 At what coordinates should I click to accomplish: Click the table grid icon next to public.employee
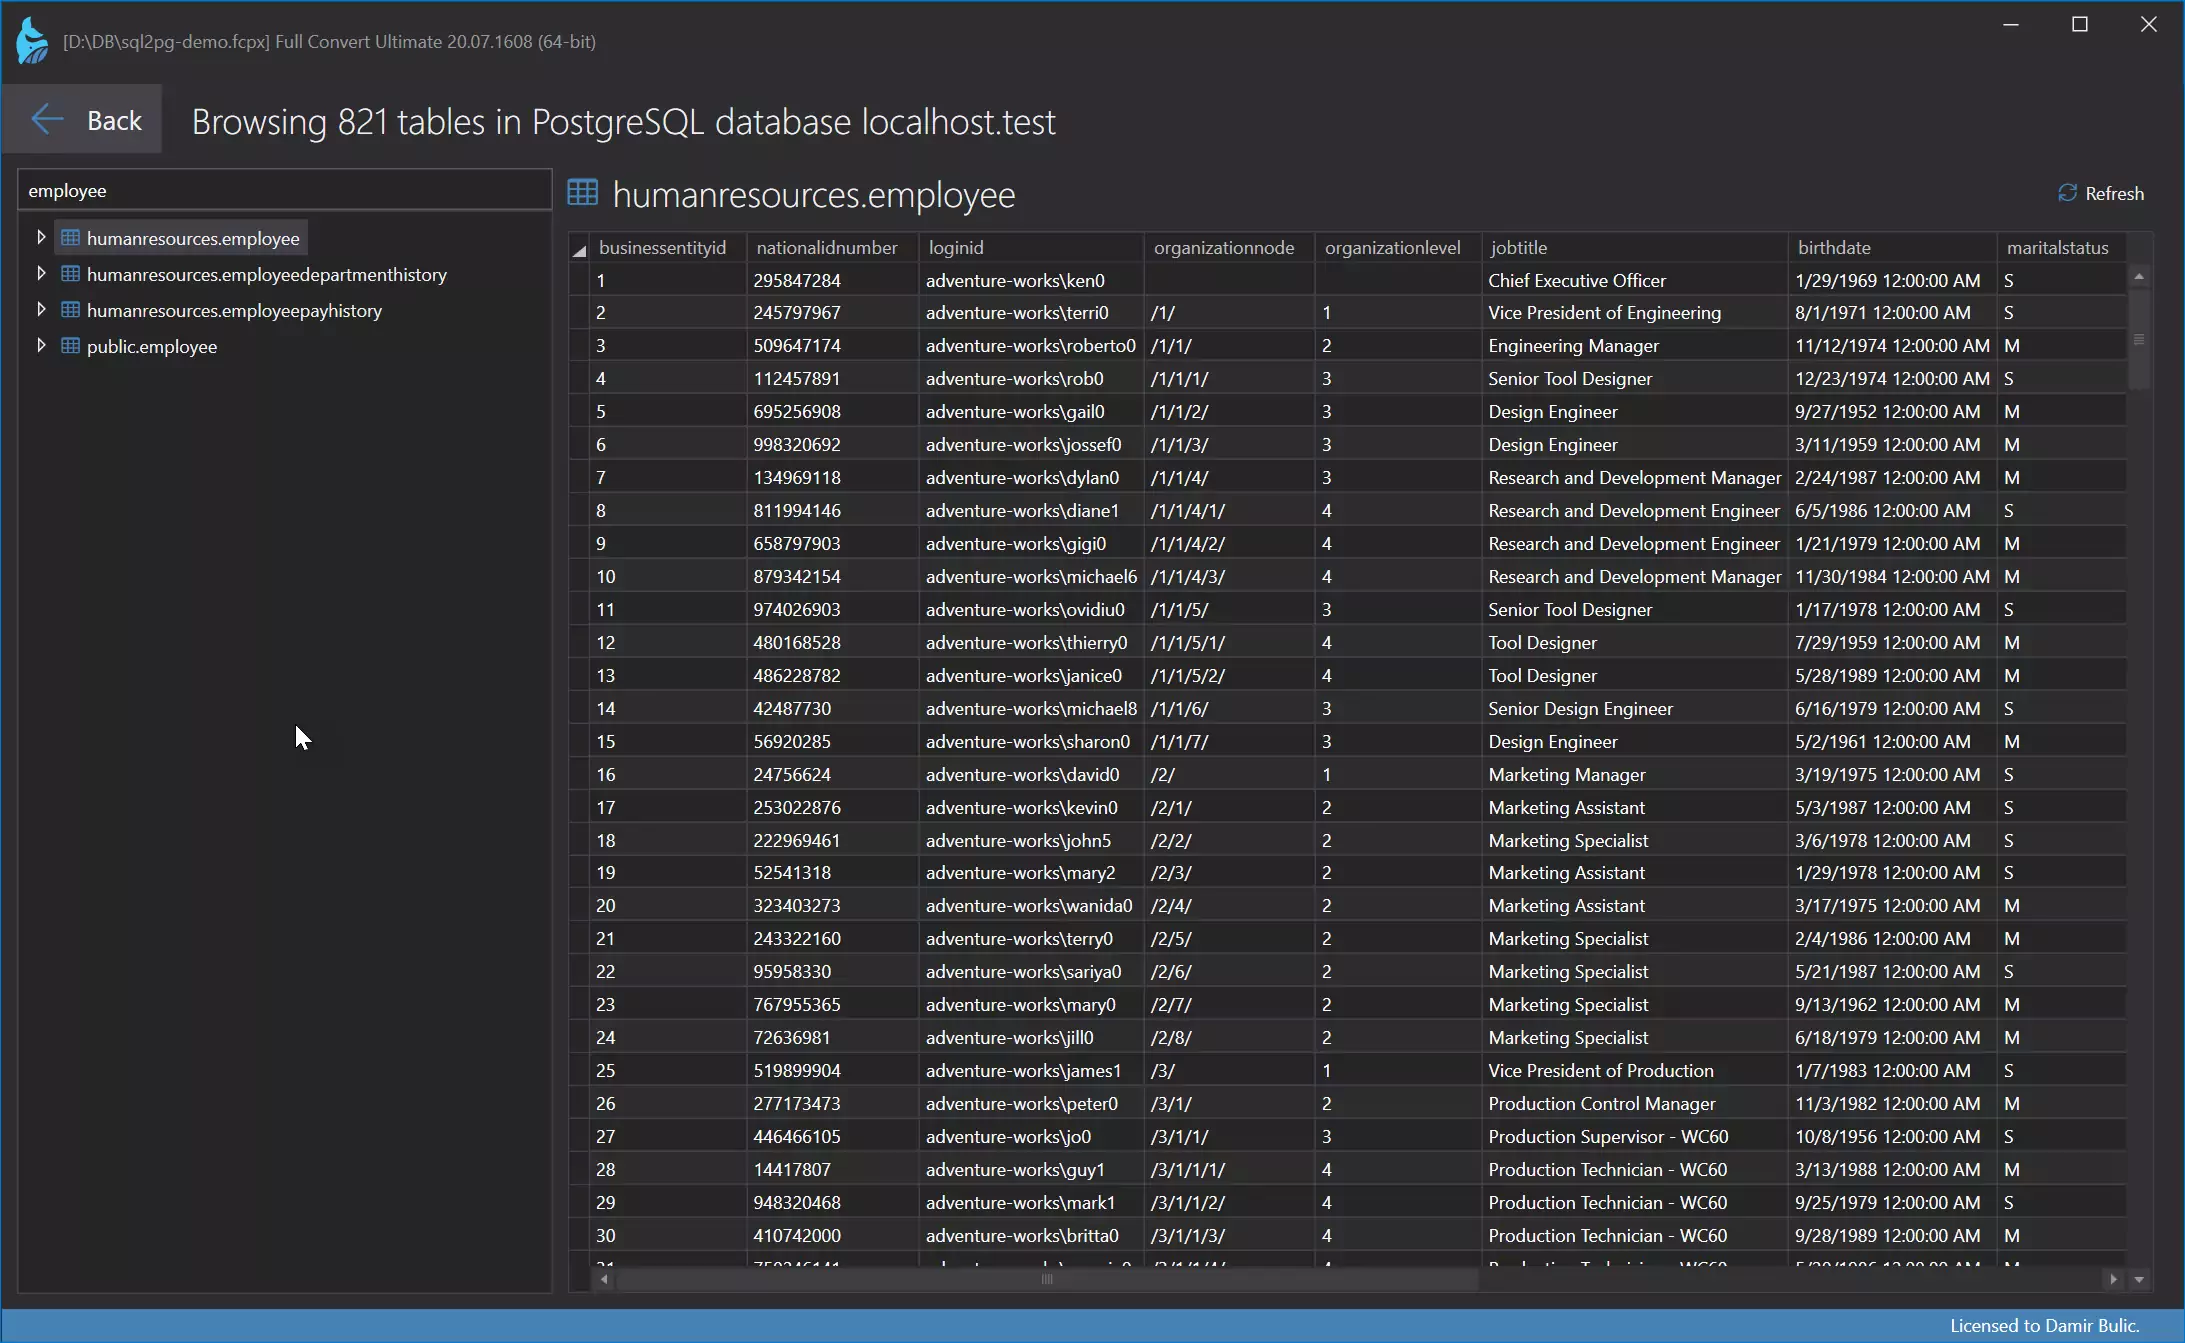[x=69, y=346]
